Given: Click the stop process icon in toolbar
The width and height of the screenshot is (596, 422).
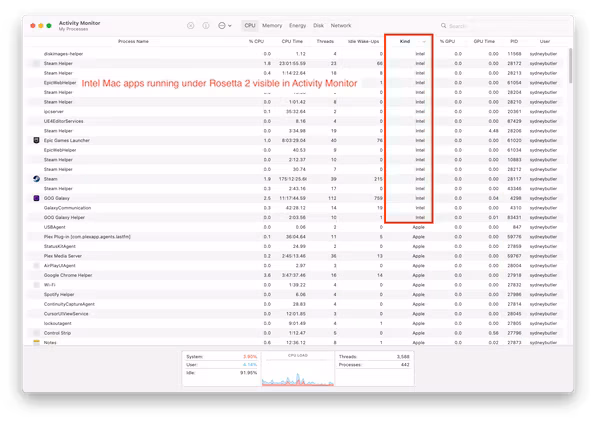Looking at the screenshot, I should point(191,25).
